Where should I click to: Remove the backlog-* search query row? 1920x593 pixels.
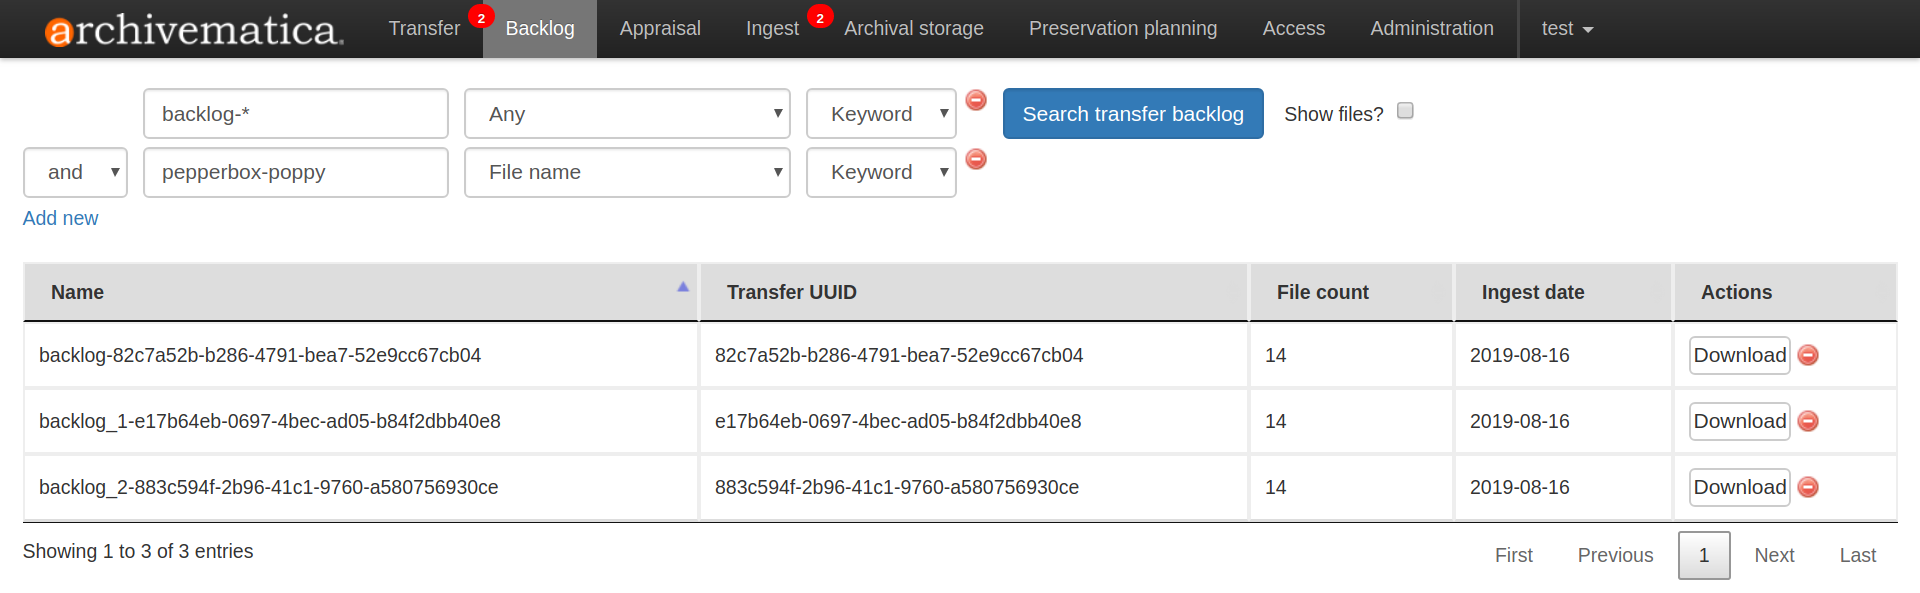point(976,100)
